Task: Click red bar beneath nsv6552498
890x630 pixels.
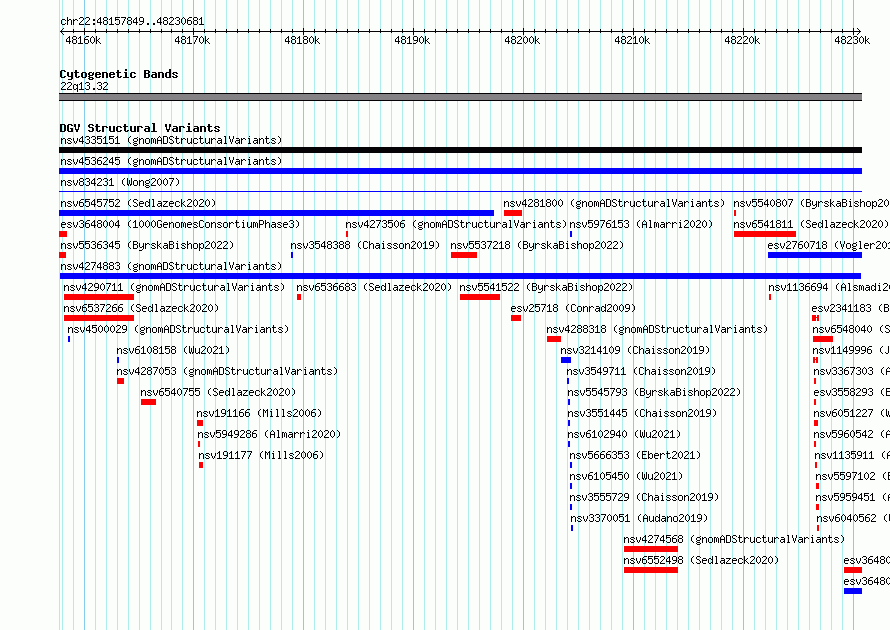Action: [x=651, y=570]
